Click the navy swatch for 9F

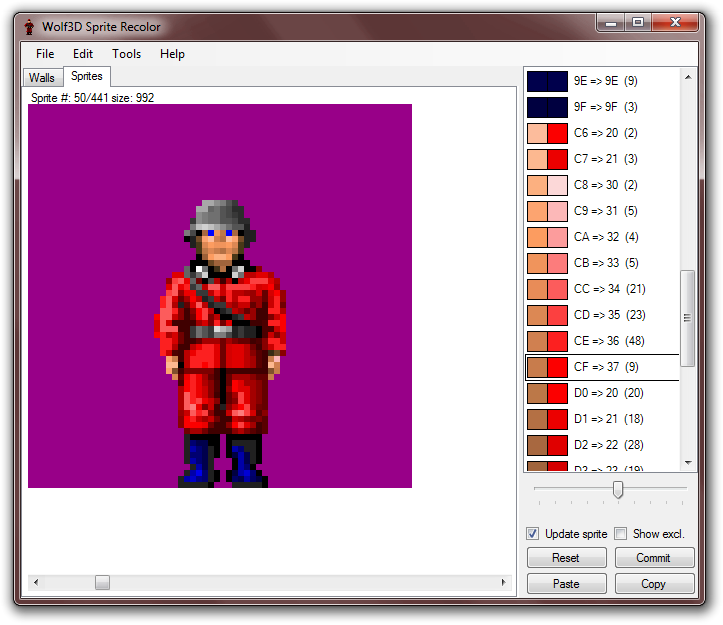point(547,107)
